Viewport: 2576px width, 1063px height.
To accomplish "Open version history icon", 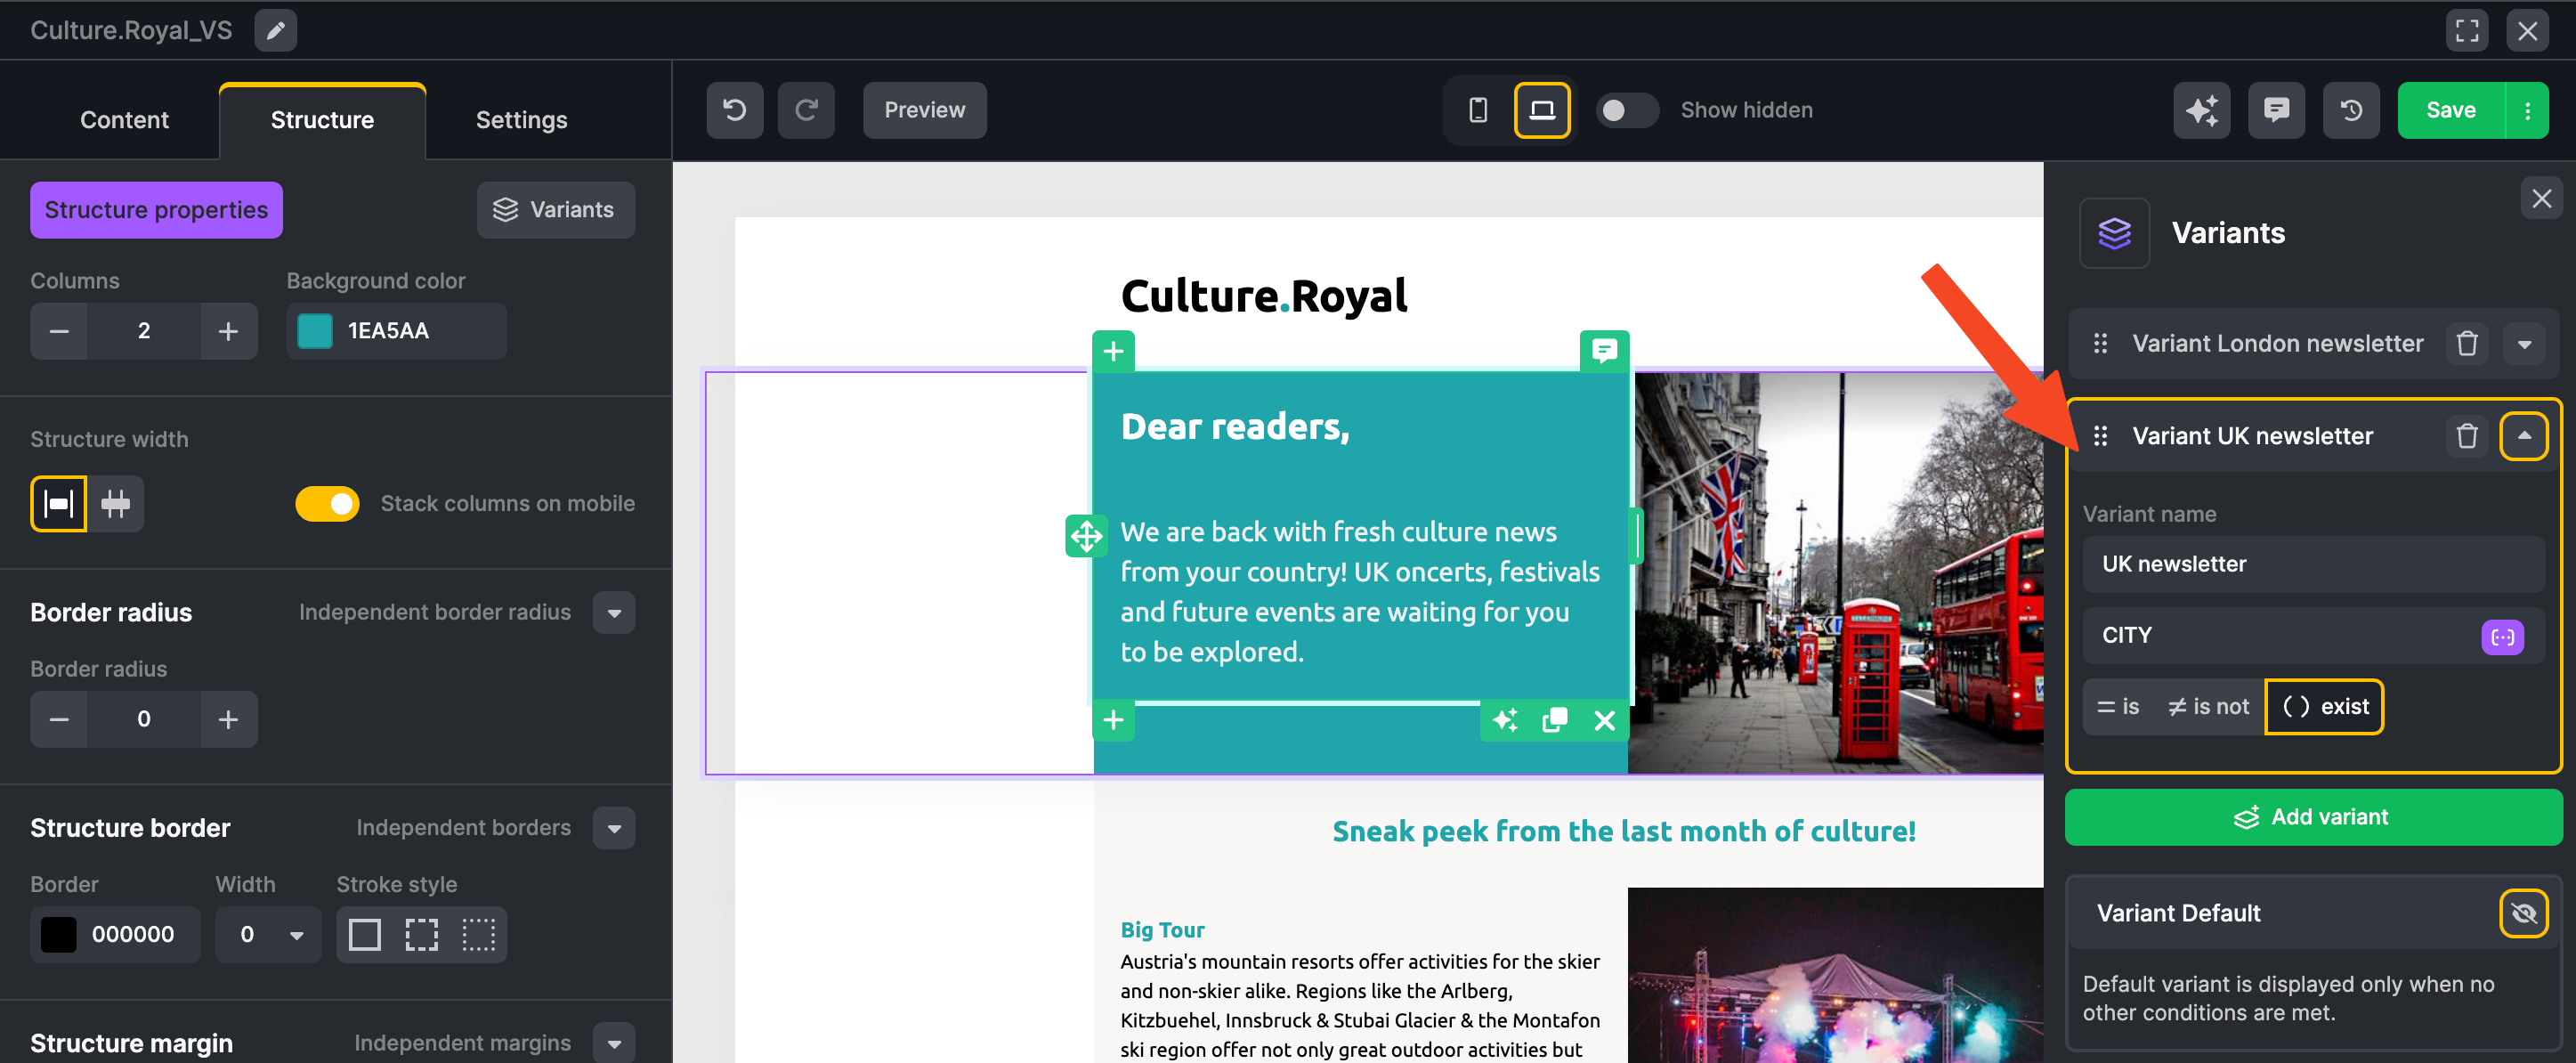I will coord(2351,110).
